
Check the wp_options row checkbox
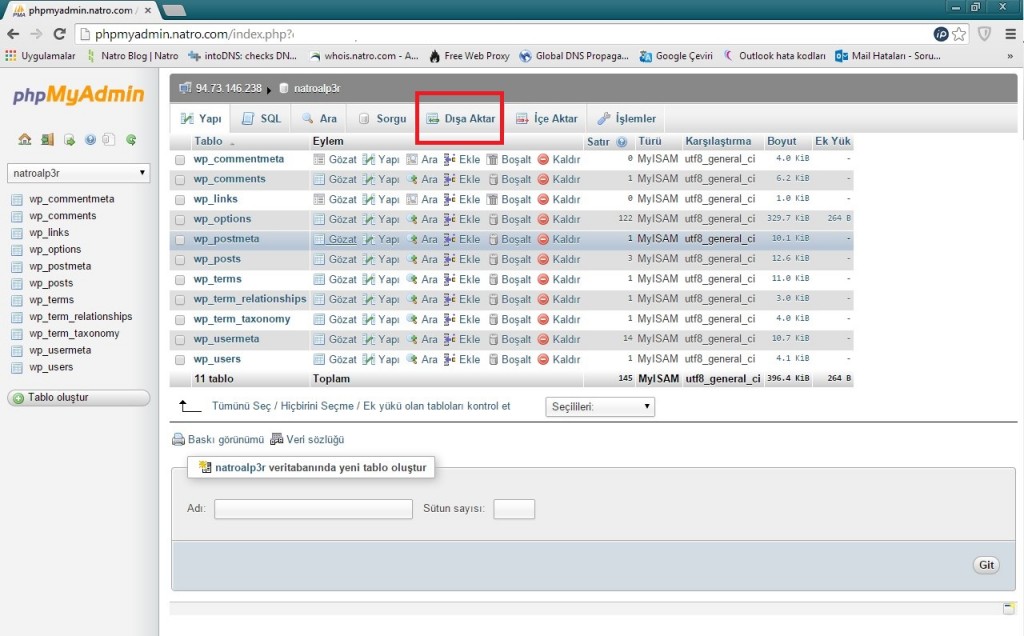coord(180,220)
